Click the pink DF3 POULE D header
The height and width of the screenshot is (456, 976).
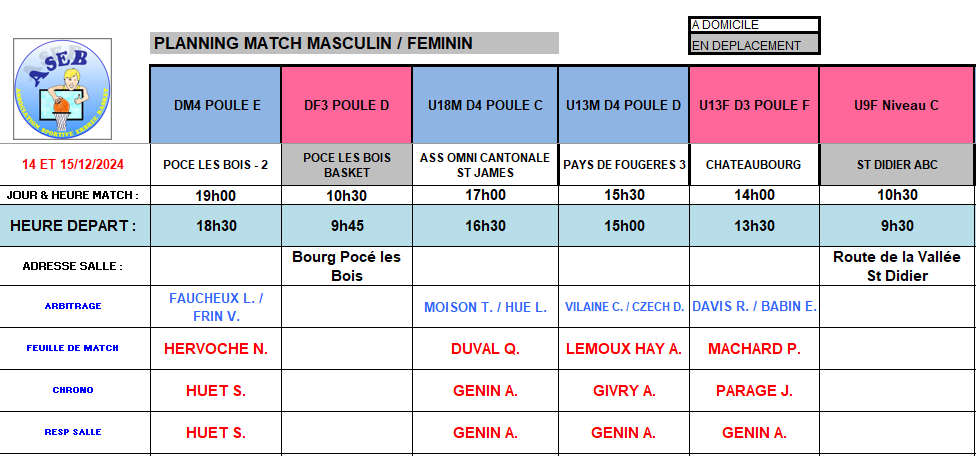346,105
